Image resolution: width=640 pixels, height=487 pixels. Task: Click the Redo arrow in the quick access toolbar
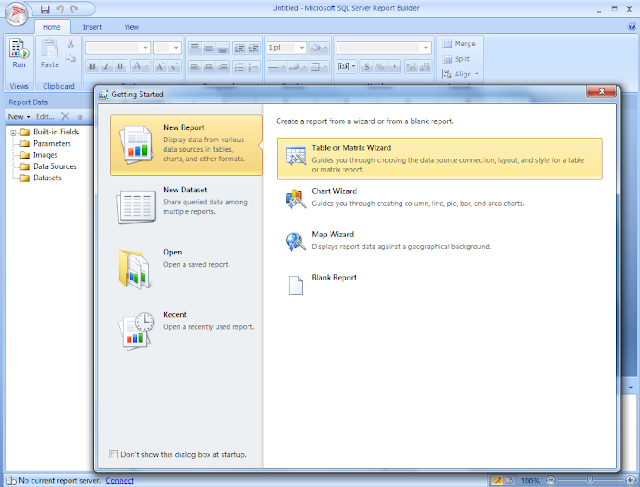(74, 9)
